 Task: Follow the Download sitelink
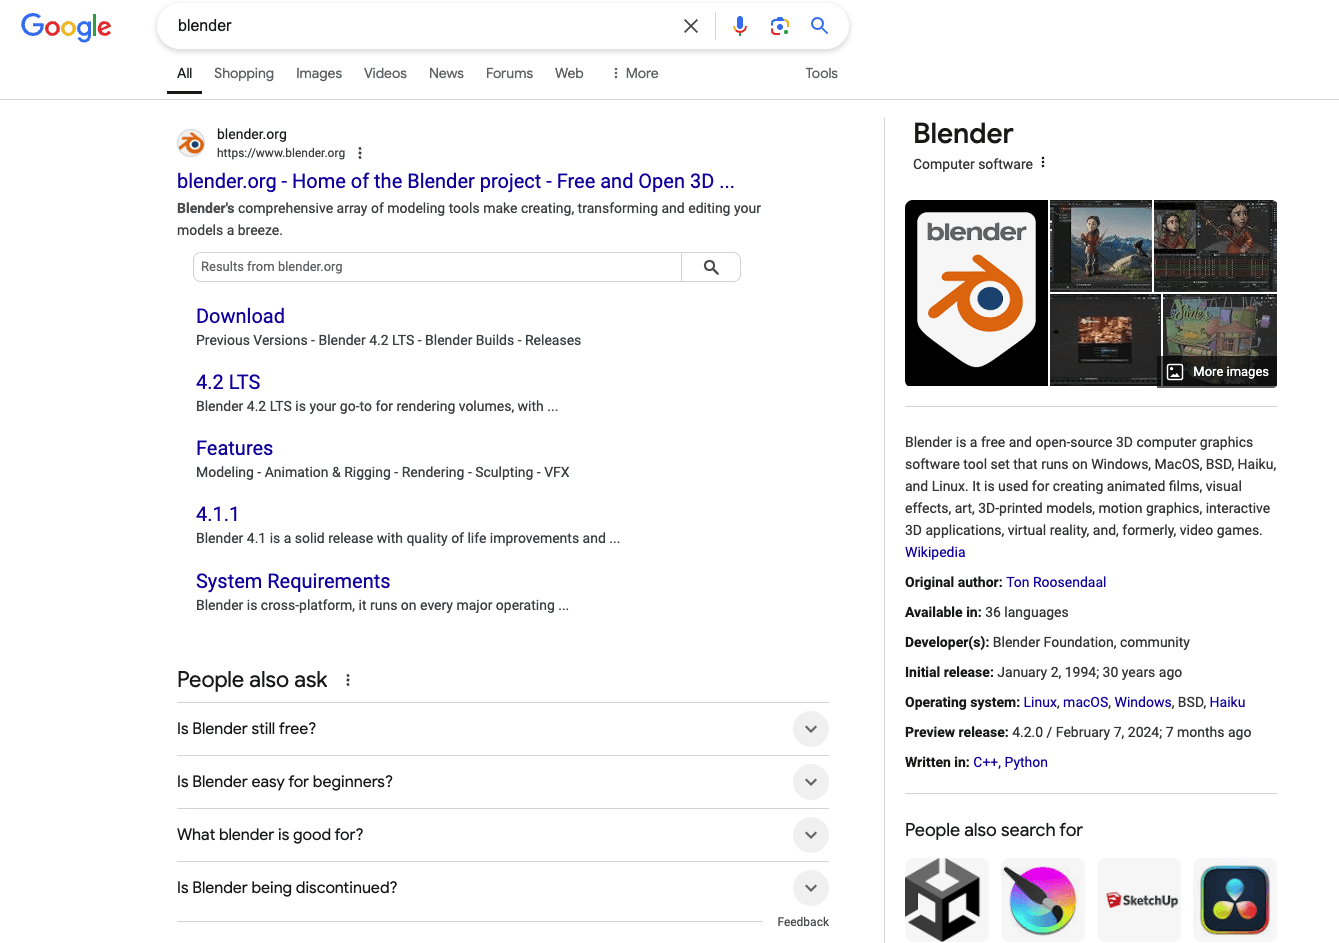point(240,316)
